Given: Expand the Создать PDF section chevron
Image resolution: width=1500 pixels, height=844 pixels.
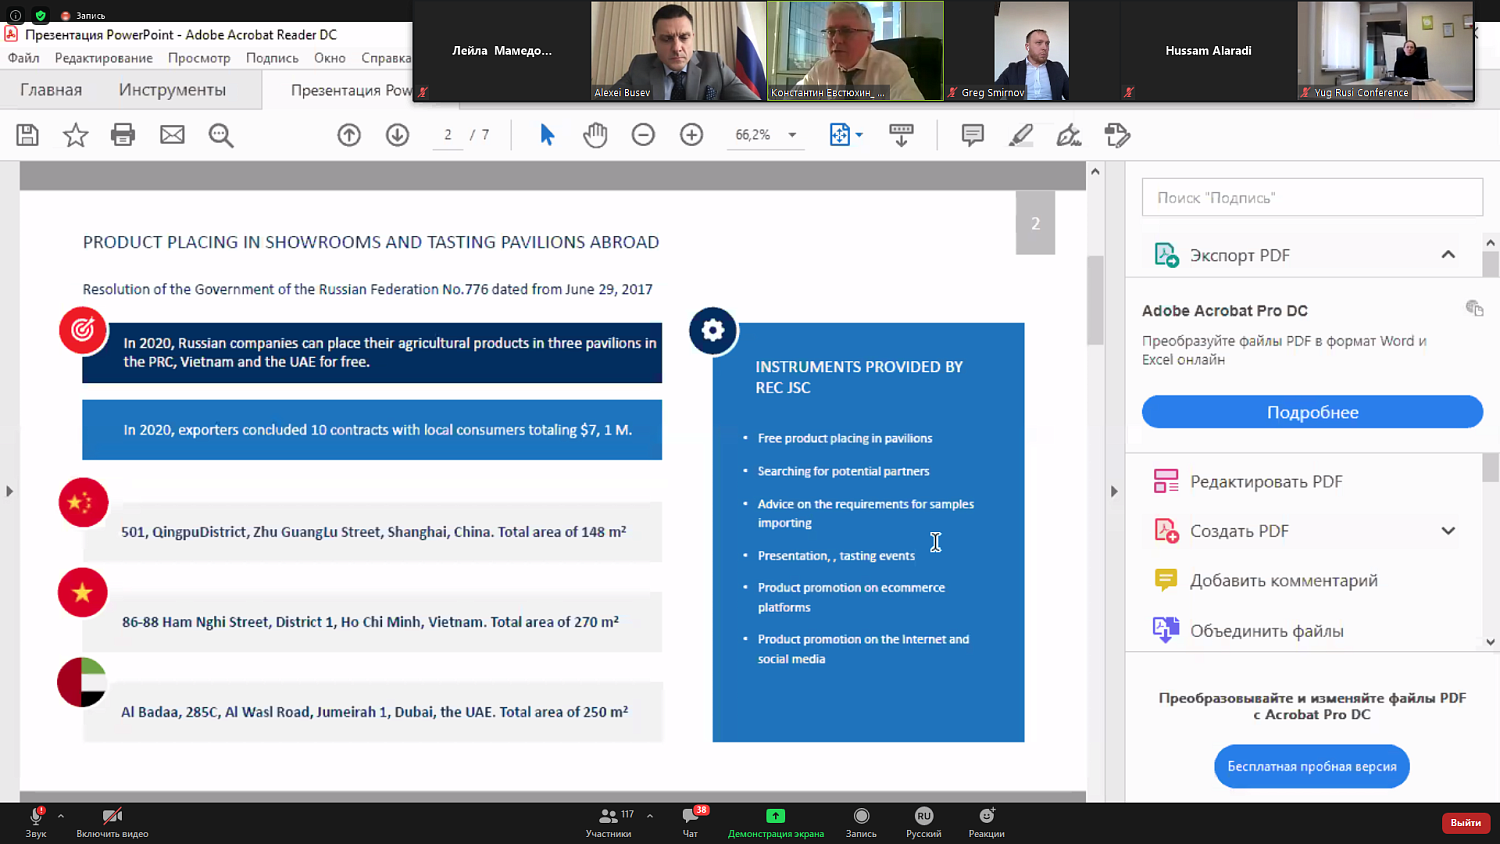Looking at the screenshot, I should pyautogui.click(x=1448, y=531).
